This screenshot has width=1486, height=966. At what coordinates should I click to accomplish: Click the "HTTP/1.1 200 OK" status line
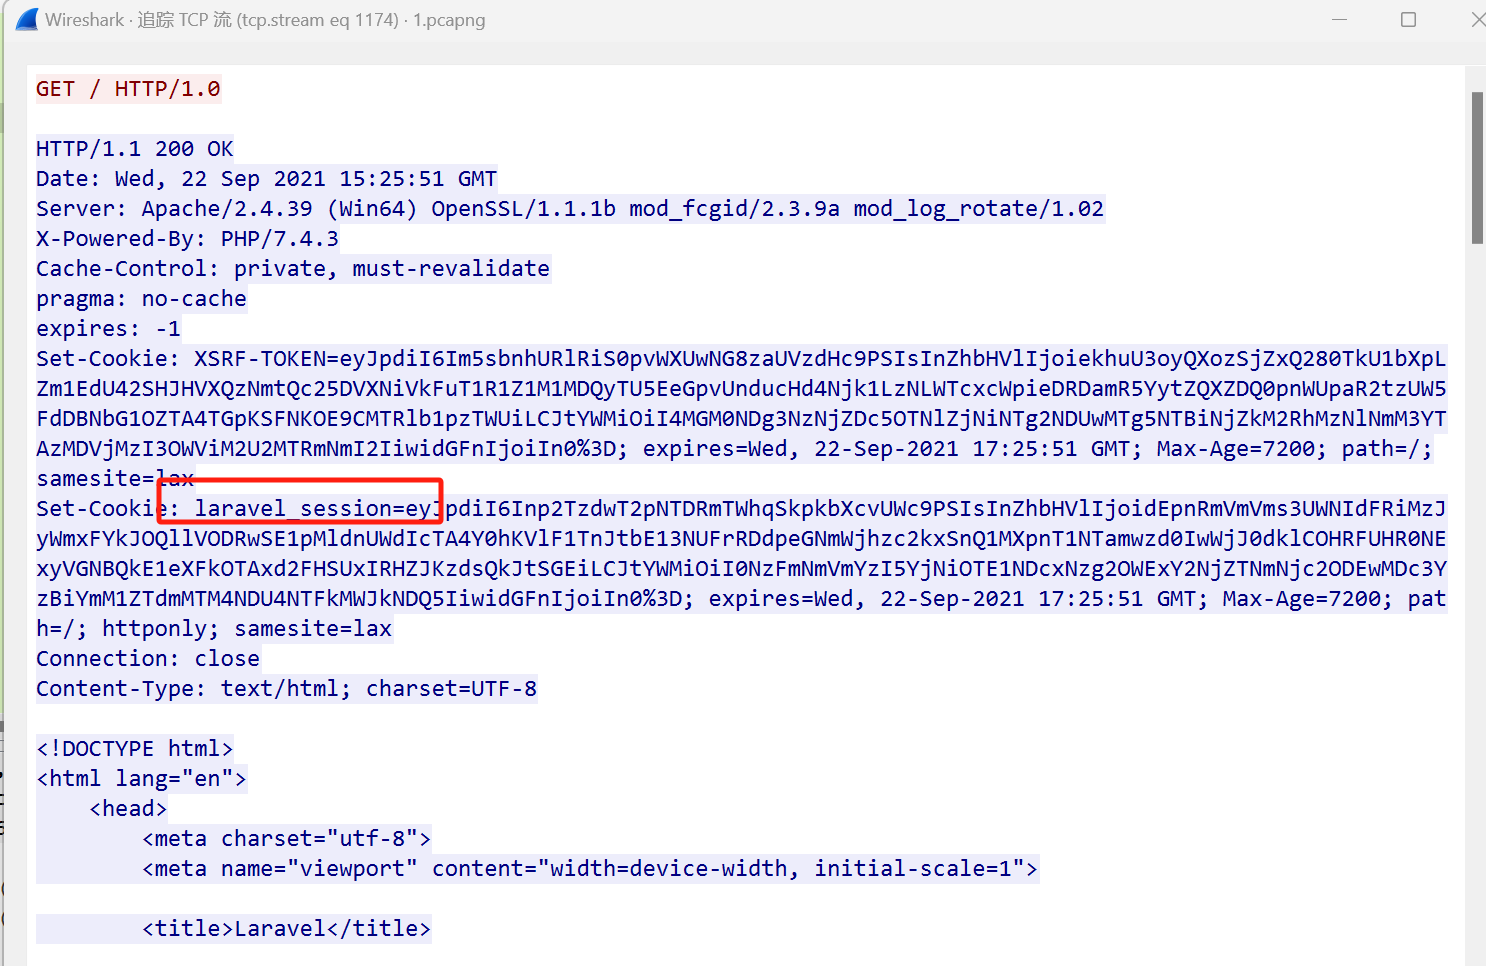(x=135, y=149)
